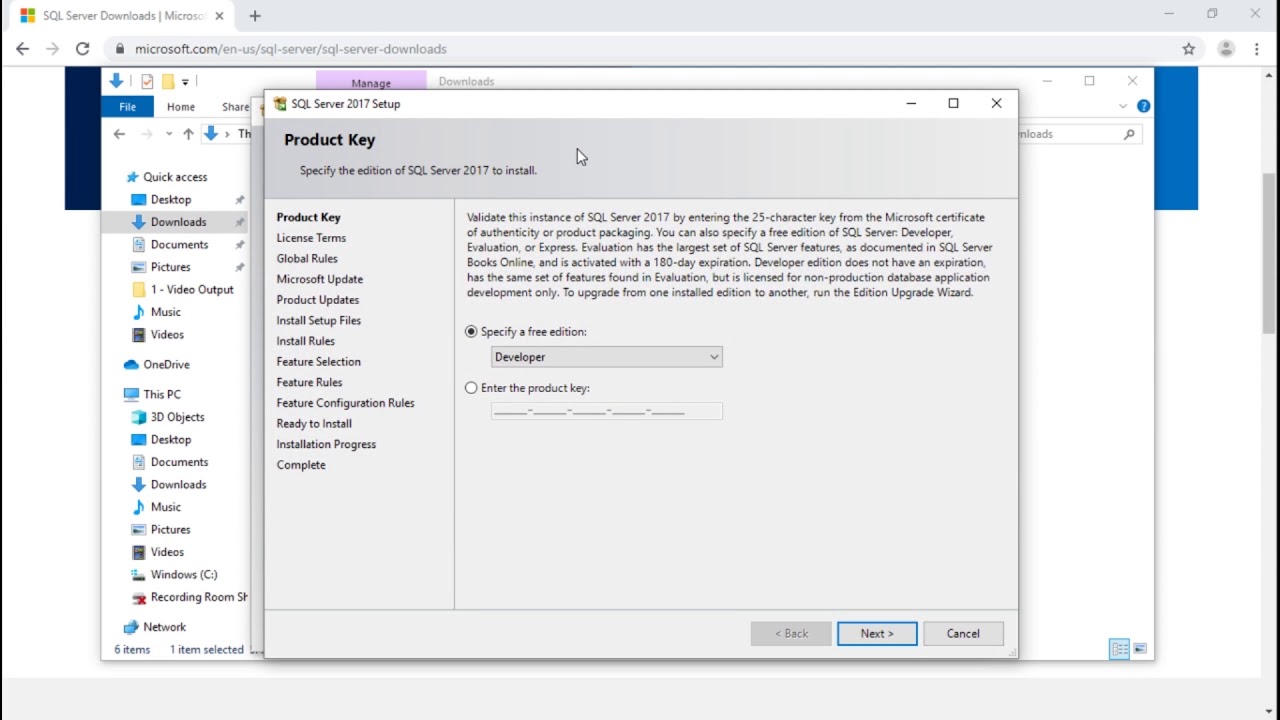Viewport: 1280px width, 720px height.
Task: Click the Videos film icon under Quick access
Action: pos(139,335)
